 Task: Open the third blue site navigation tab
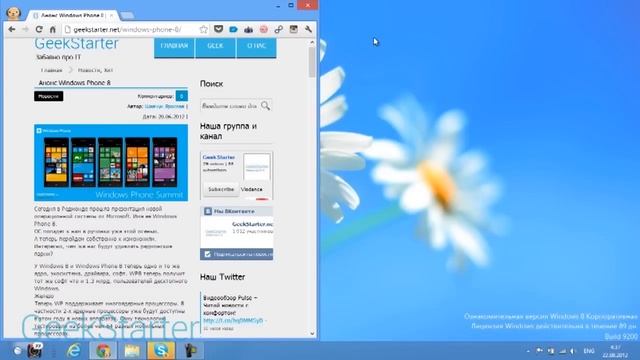[x=256, y=47]
